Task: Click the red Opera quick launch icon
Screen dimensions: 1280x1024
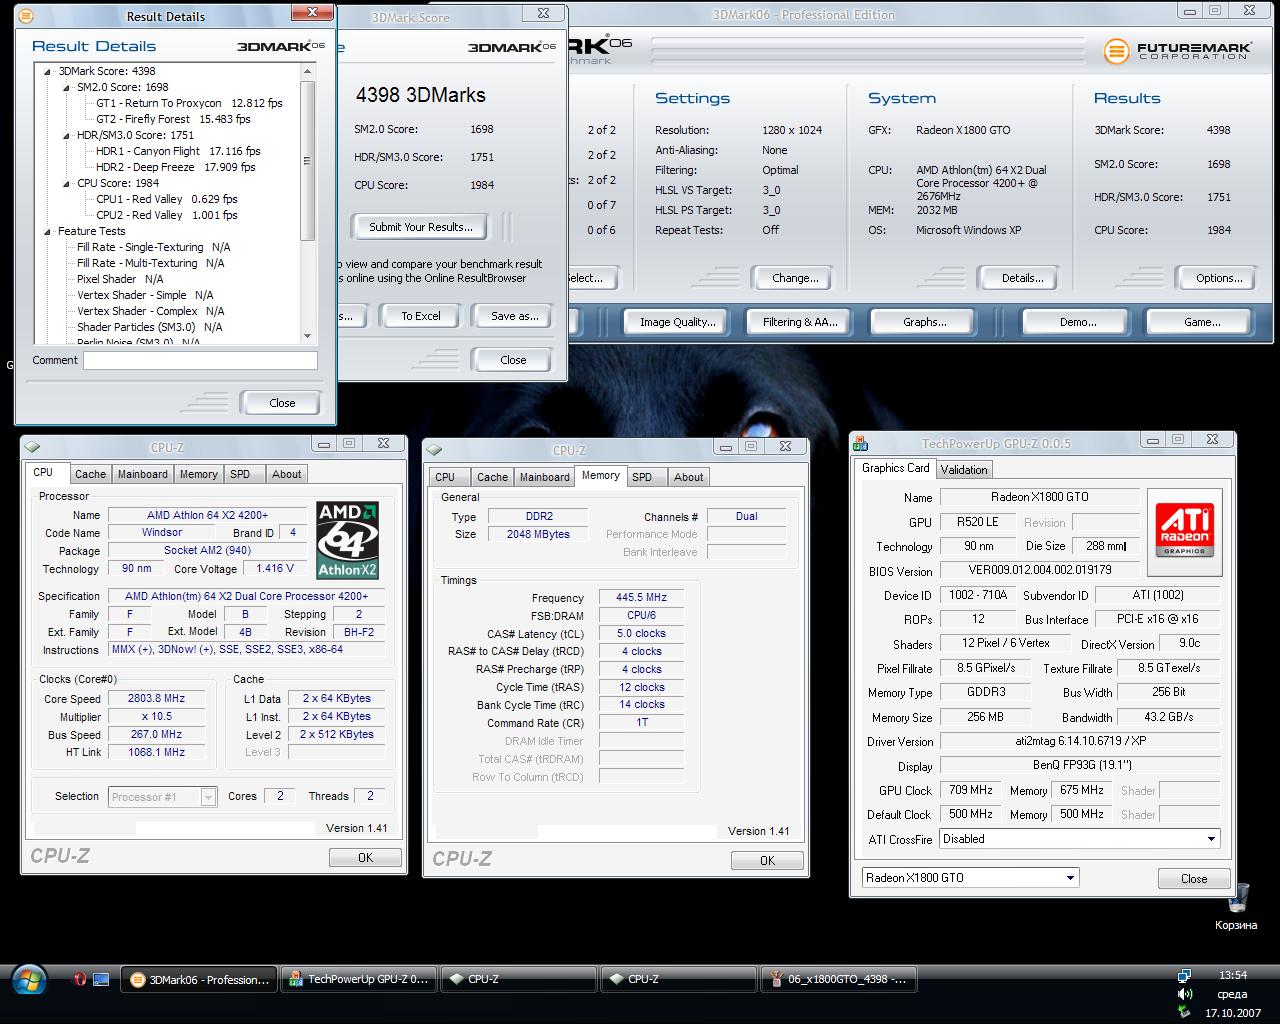Action: (x=80, y=979)
